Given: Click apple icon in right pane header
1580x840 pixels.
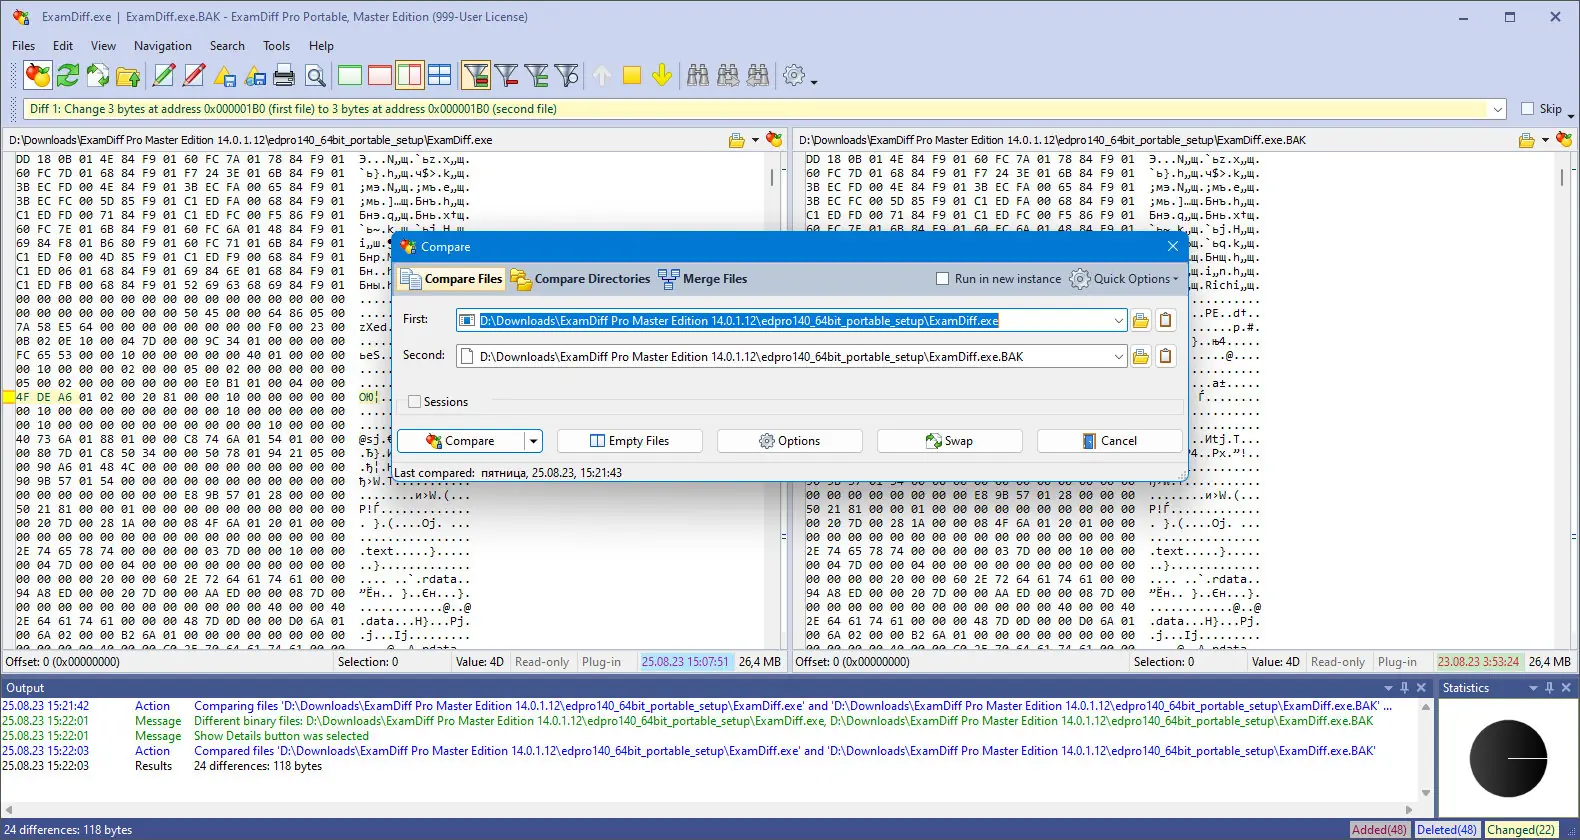Looking at the screenshot, I should pyautogui.click(x=1564, y=140).
